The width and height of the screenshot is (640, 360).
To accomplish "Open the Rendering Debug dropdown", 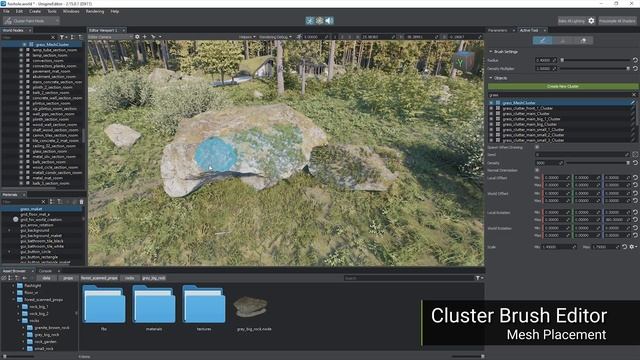I will pyautogui.click(x=276, y=37).
